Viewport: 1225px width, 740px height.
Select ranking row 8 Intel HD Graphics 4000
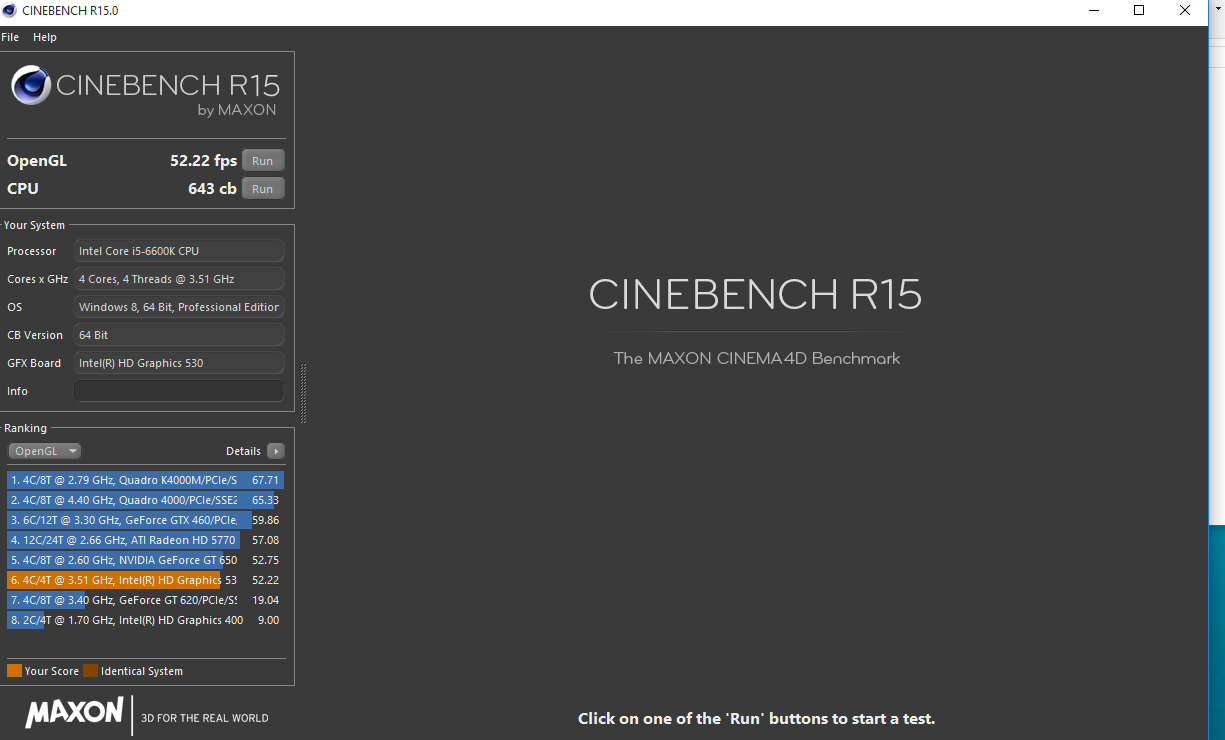point(145,620)
